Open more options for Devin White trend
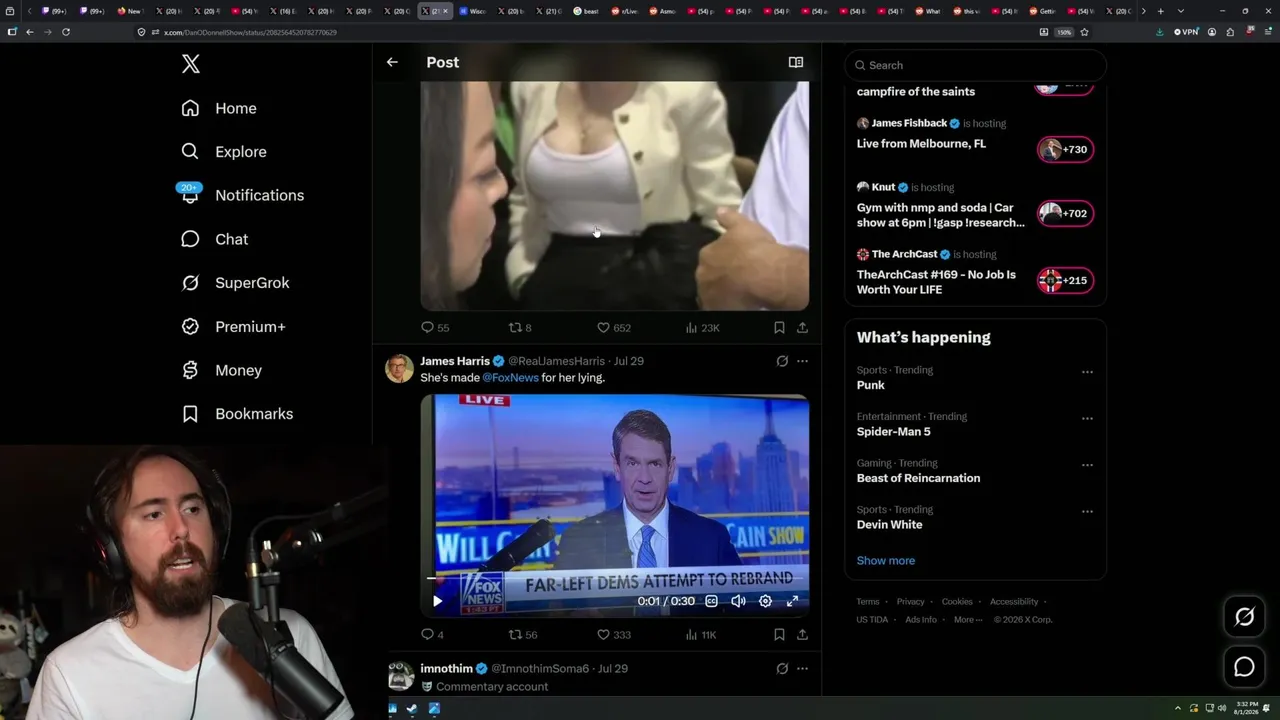1280x720 pixels. (1087, 511)
